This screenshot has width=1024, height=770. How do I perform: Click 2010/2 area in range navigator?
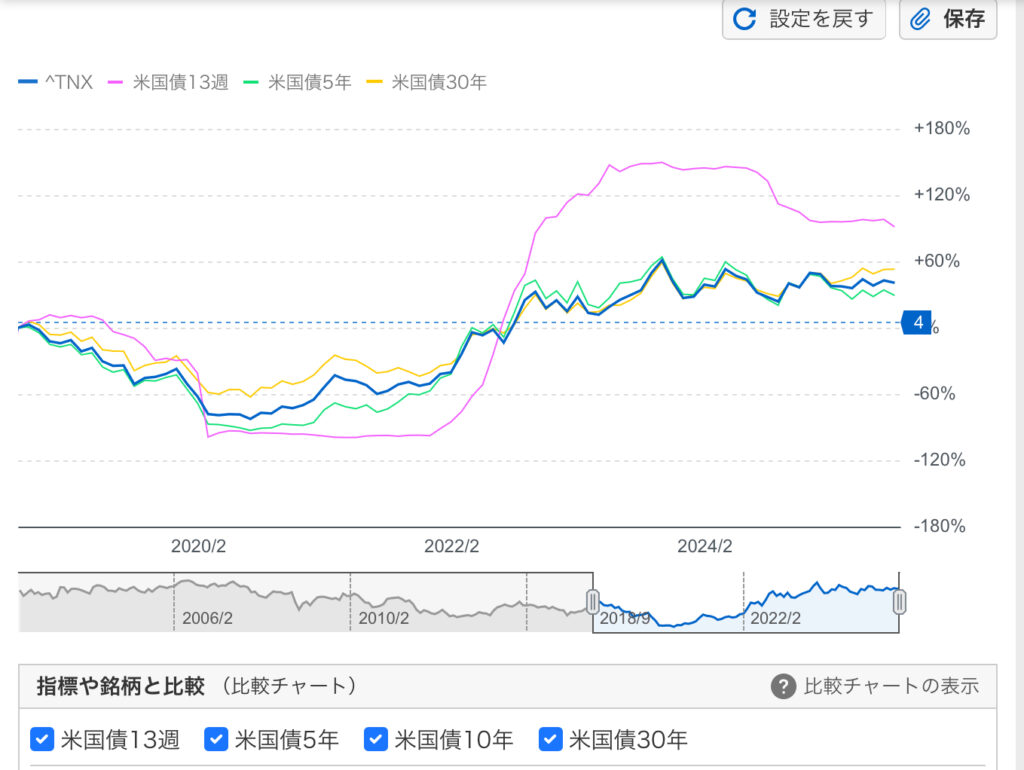tap(383, 618)
